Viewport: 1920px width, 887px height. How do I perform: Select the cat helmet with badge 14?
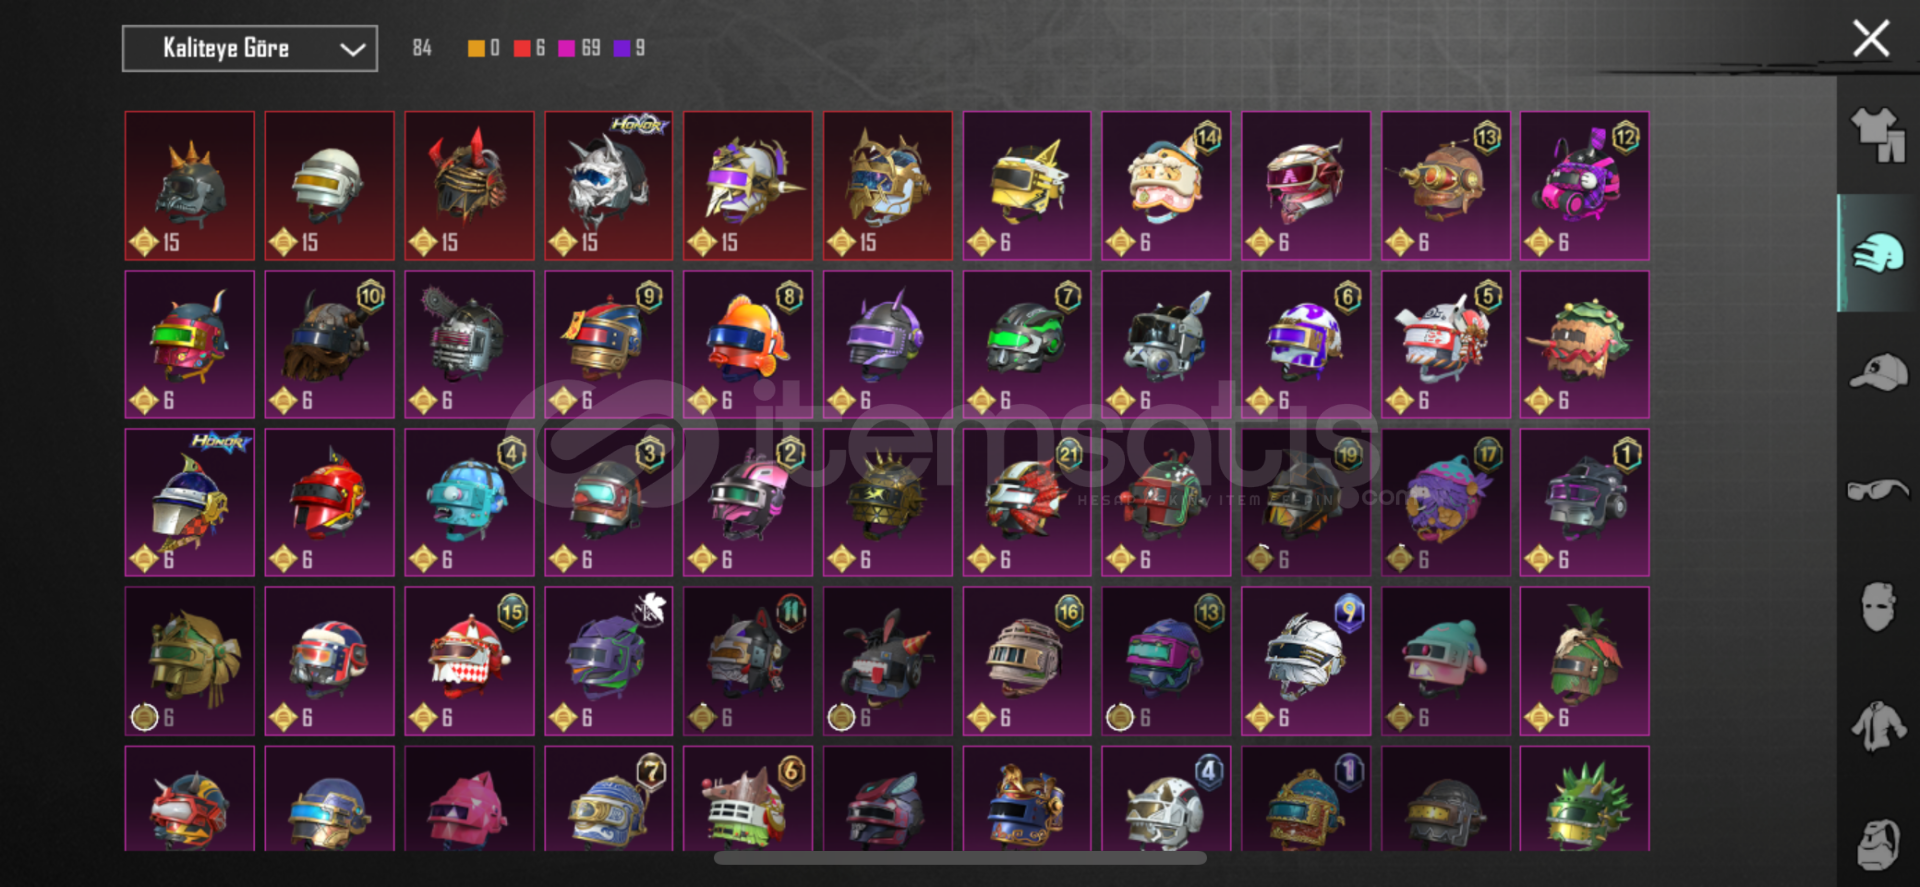[x=1166, y=186]
